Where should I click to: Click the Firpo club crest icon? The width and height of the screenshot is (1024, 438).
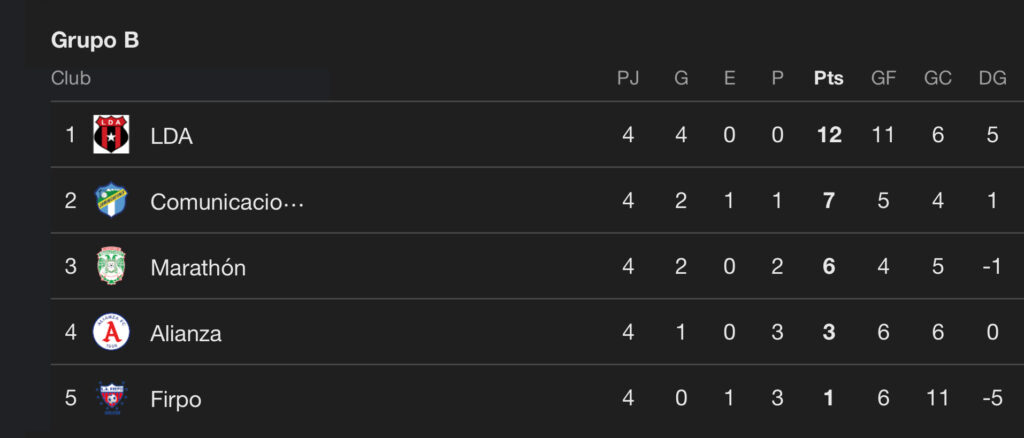click(x=111, y=399)
